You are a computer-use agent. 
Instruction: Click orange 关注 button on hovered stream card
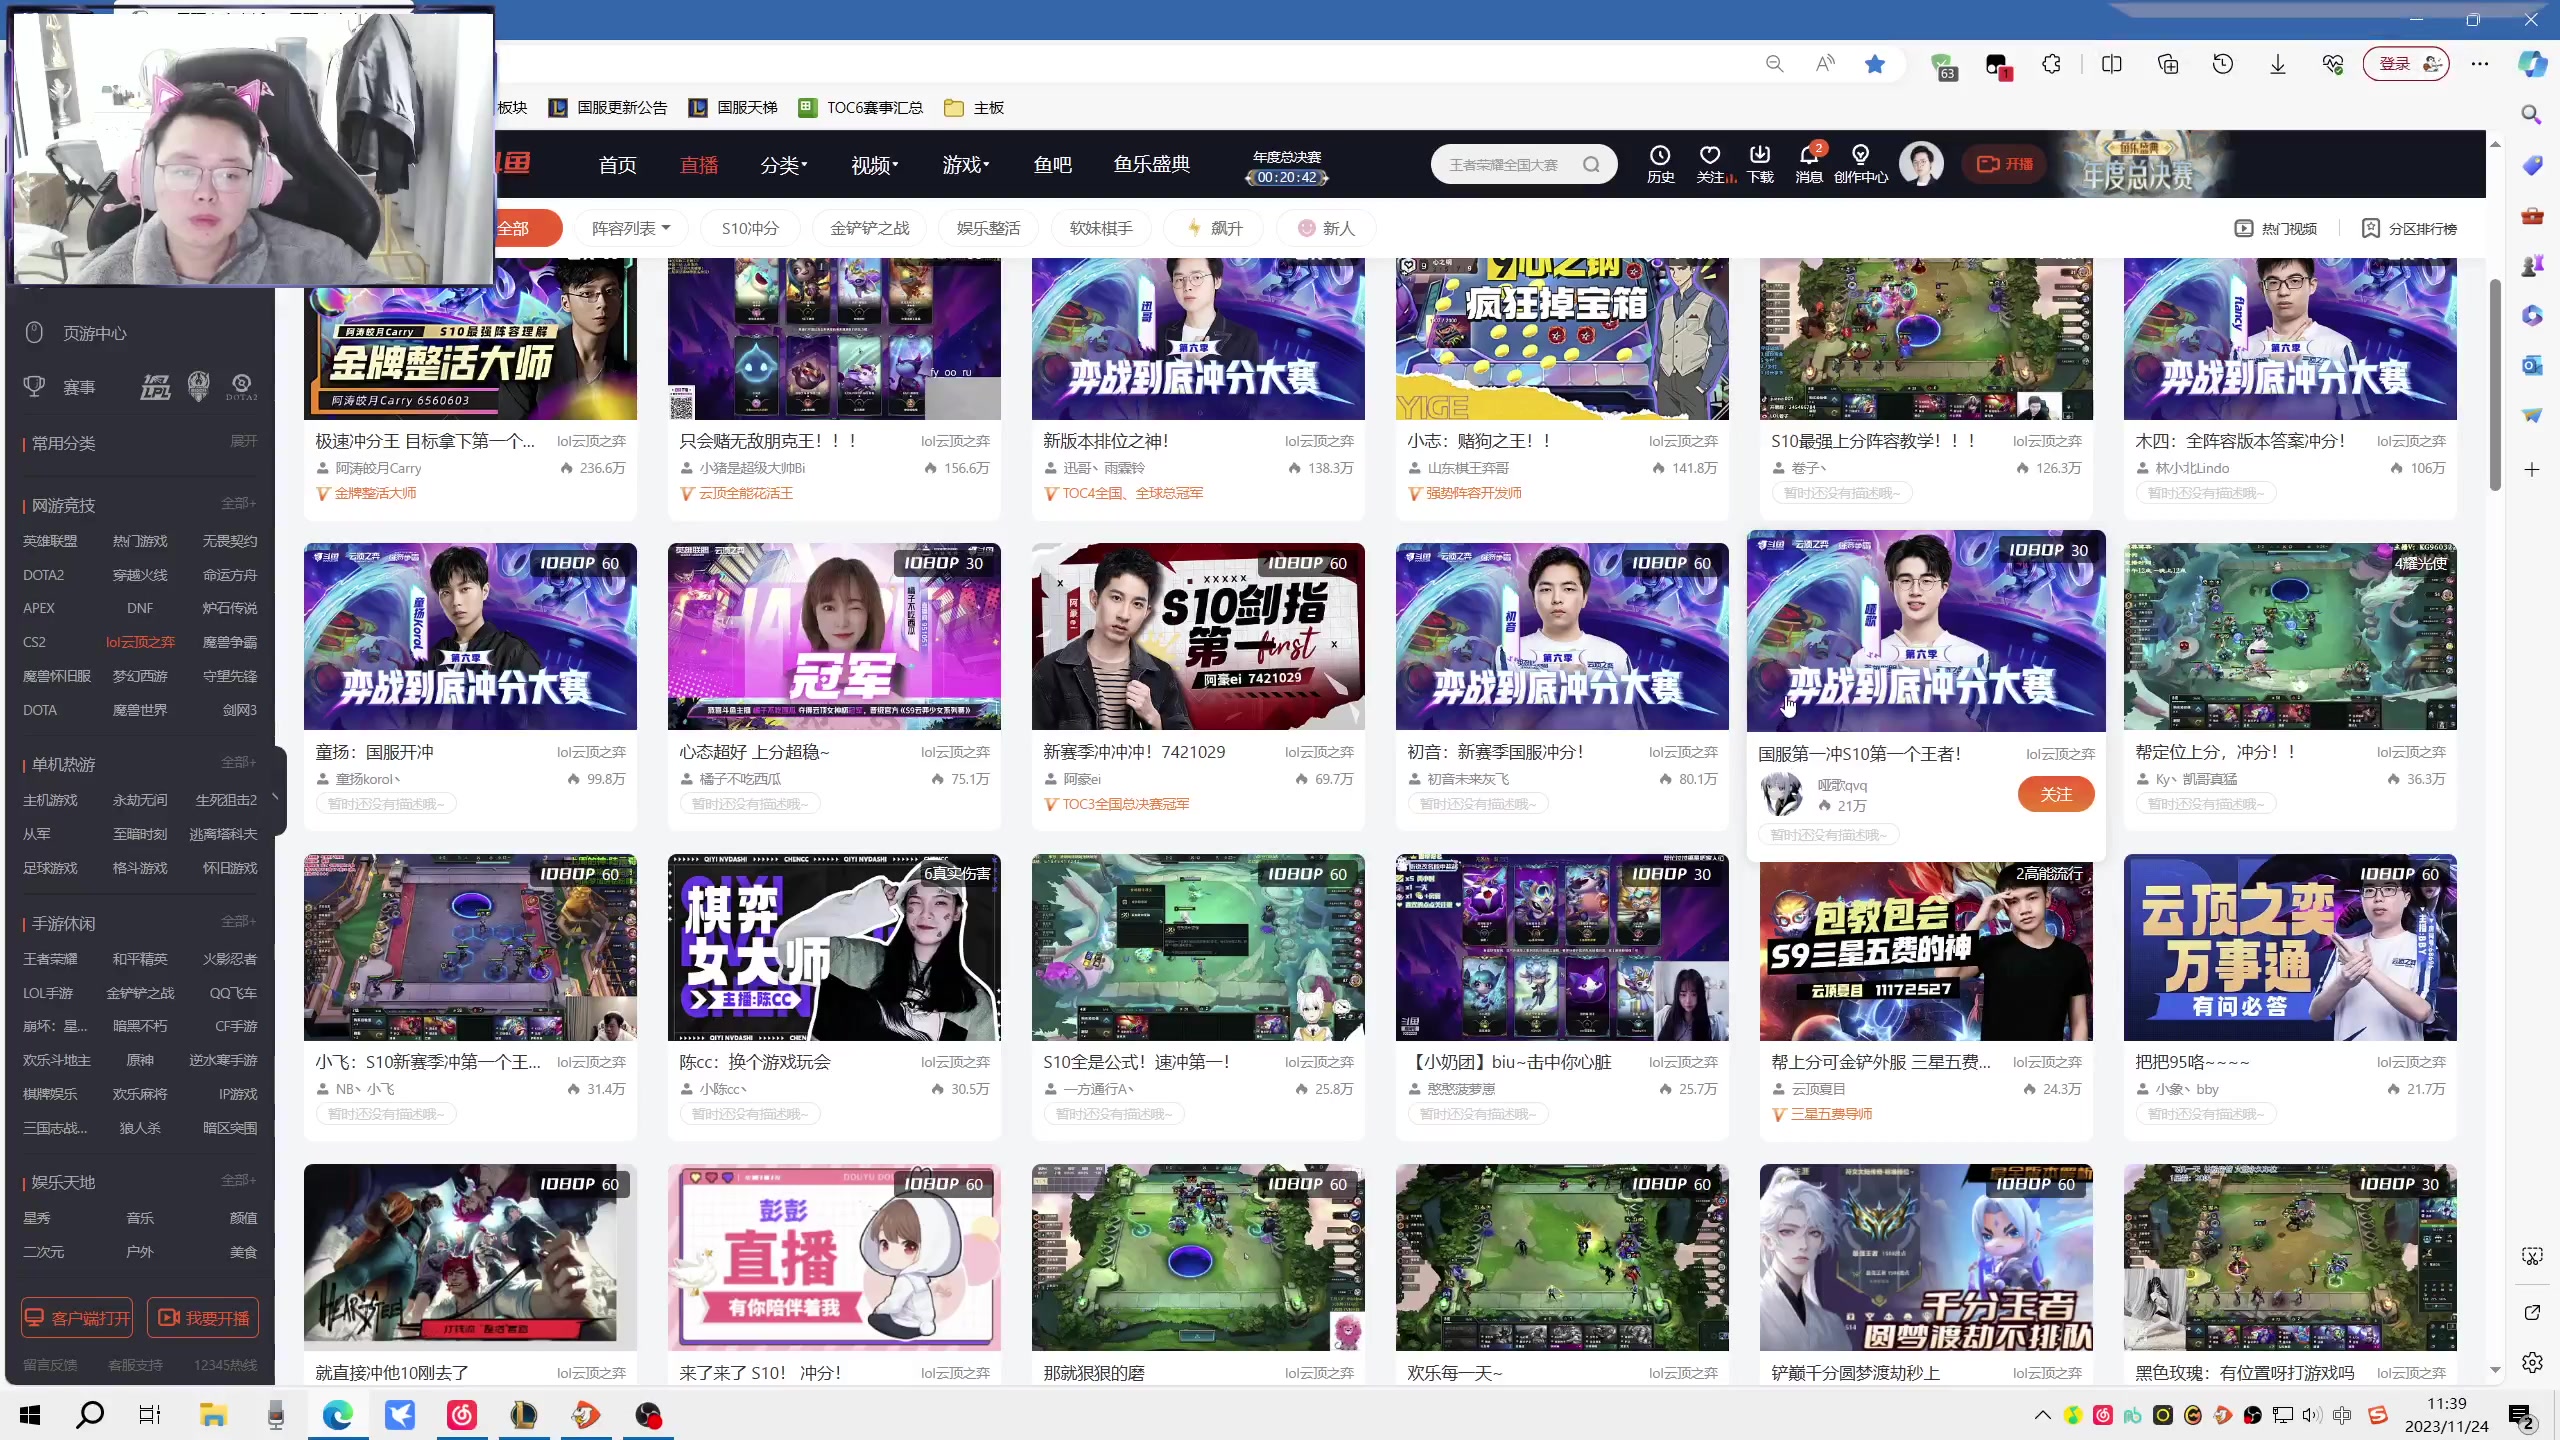click(2056, 795)
